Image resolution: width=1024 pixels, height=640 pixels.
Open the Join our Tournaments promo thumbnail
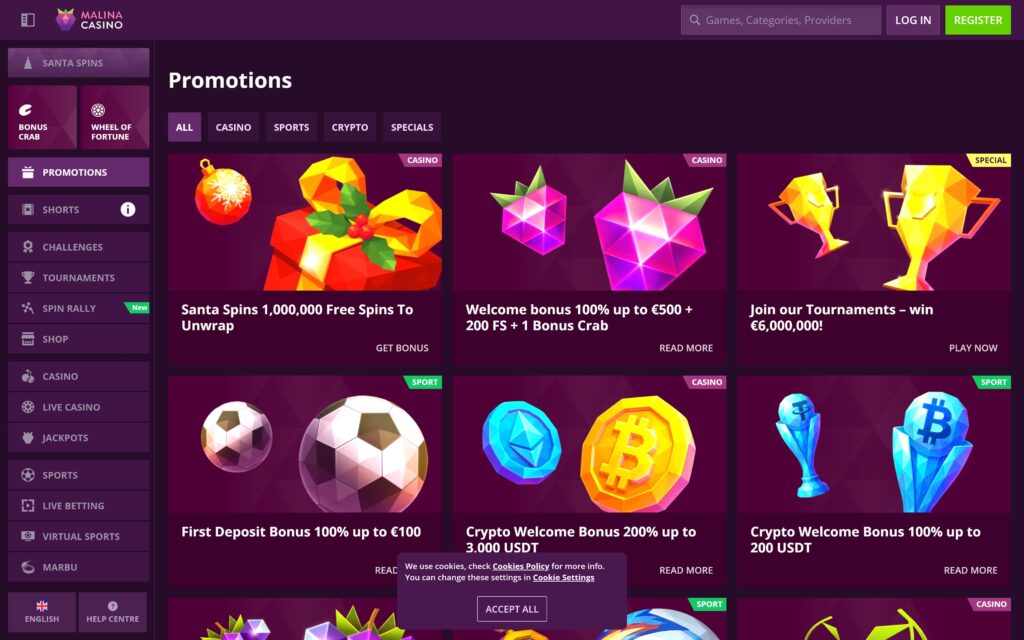click(874, 222)
